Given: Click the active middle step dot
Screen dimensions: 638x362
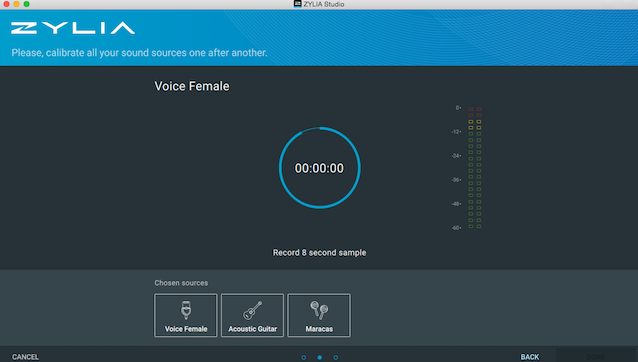Looking at the screenshot, I should click(x=319, y=357).
